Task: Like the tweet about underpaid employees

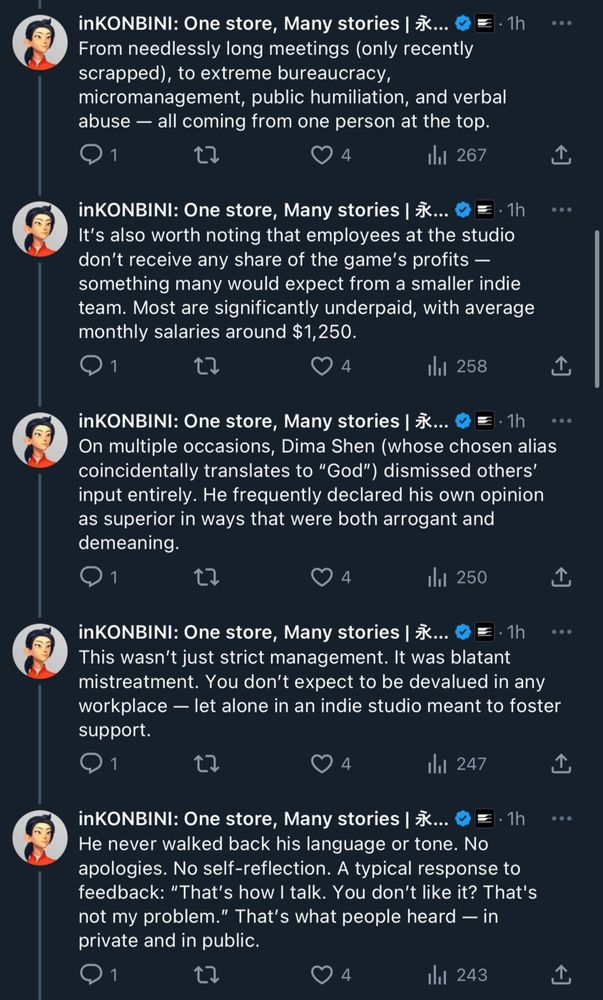Action: tap(322, 366)
